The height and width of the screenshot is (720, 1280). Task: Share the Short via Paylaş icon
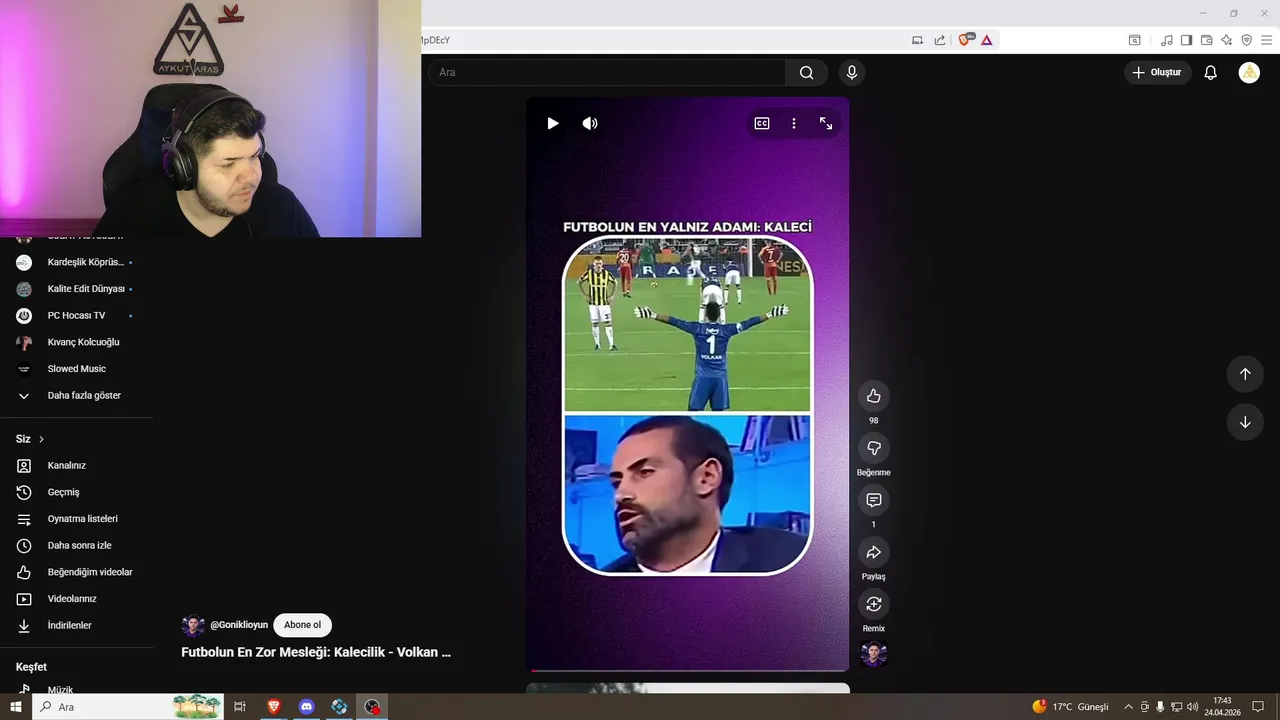tap(873, 552)
